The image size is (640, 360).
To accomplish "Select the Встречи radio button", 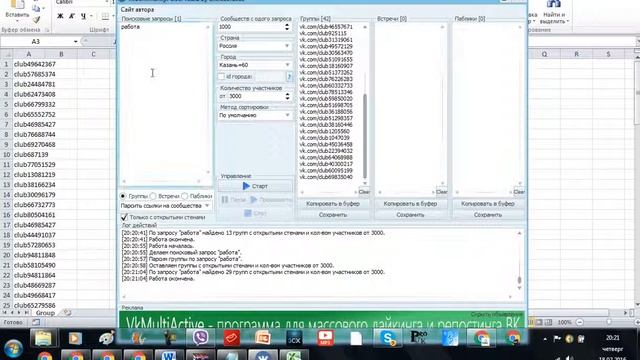I will pos(153,196).
